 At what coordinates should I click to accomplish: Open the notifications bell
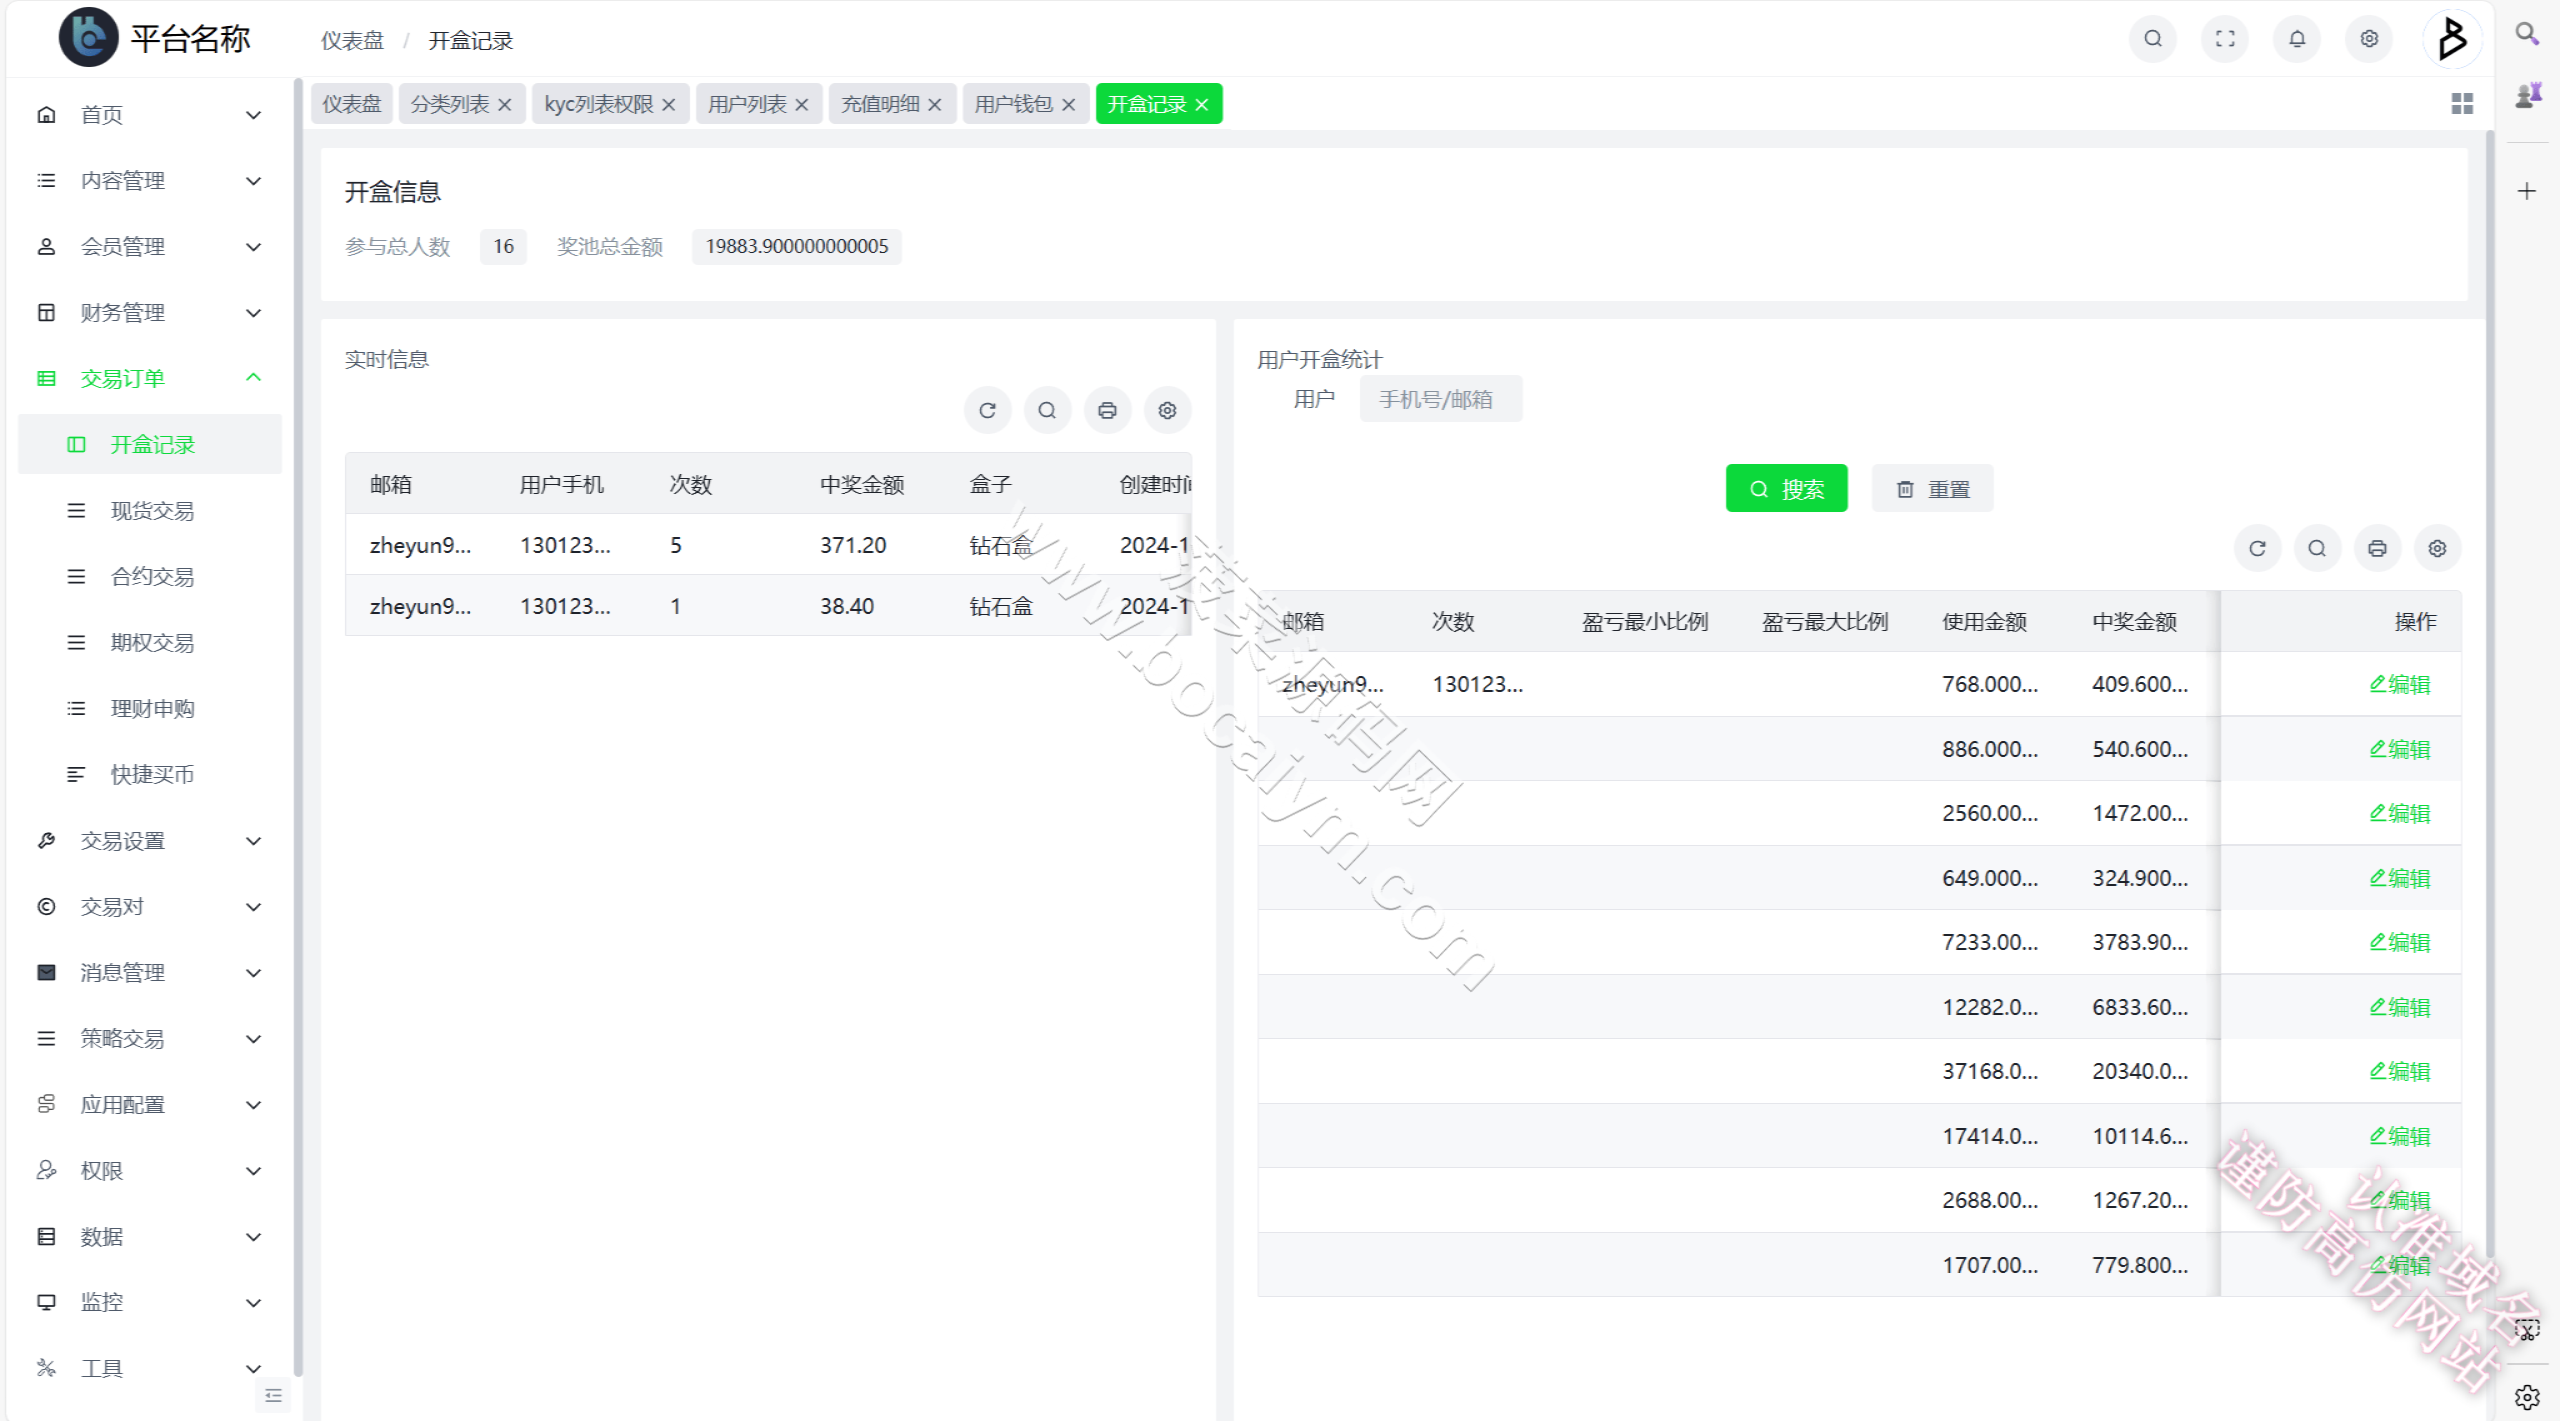pyautogui.click(x=2297, y=39)
